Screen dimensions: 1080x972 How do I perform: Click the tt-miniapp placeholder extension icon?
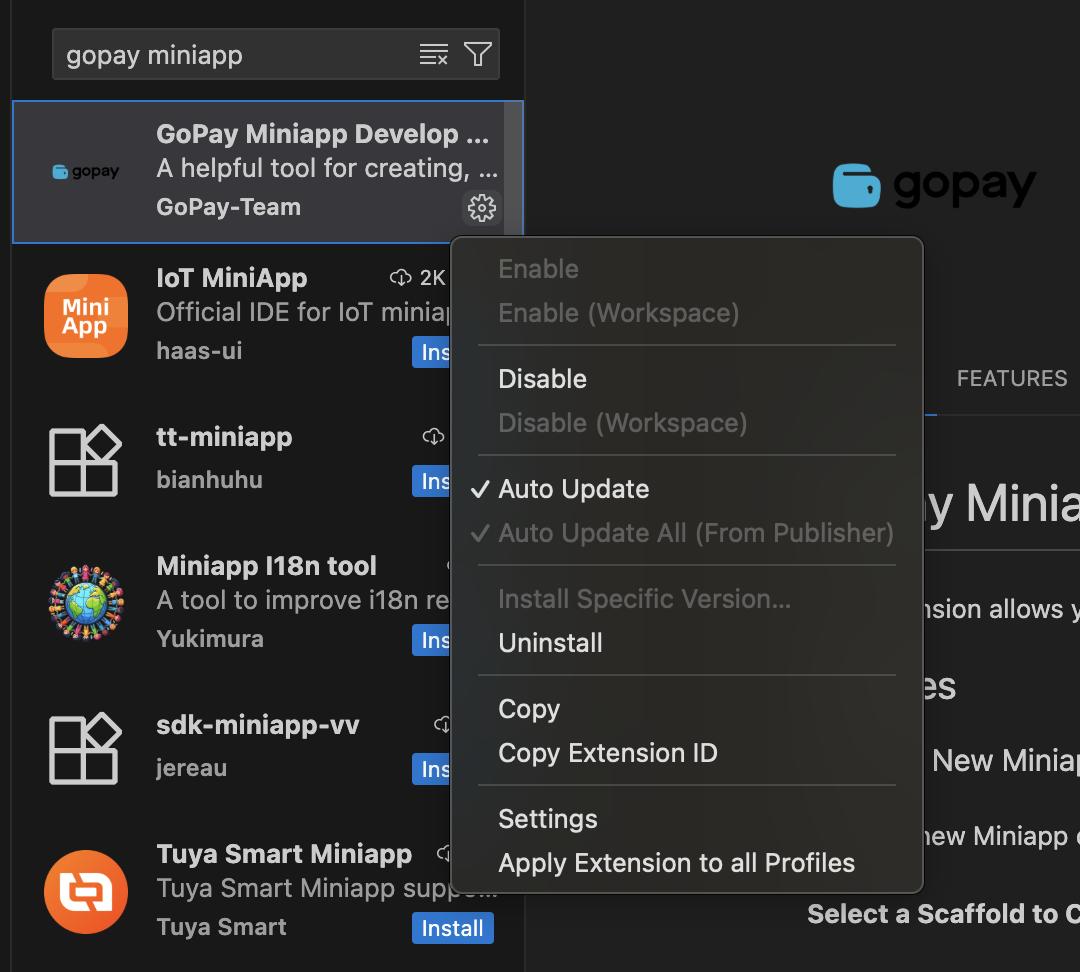pos(85,460)
